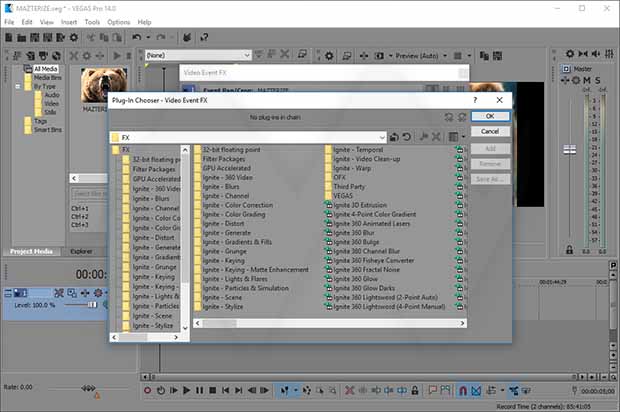Collapse the By Type tree node
The width and height of the screenshot is (620, 412).
18,86
